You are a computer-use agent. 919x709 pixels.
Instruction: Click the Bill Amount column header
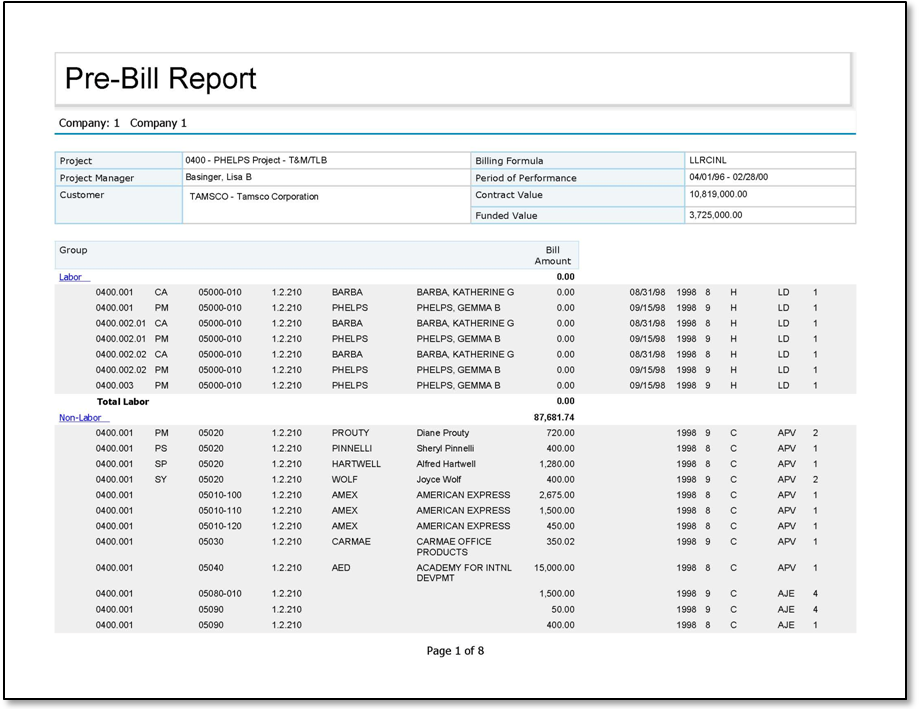pyautogui.click(x=553, y=255)
